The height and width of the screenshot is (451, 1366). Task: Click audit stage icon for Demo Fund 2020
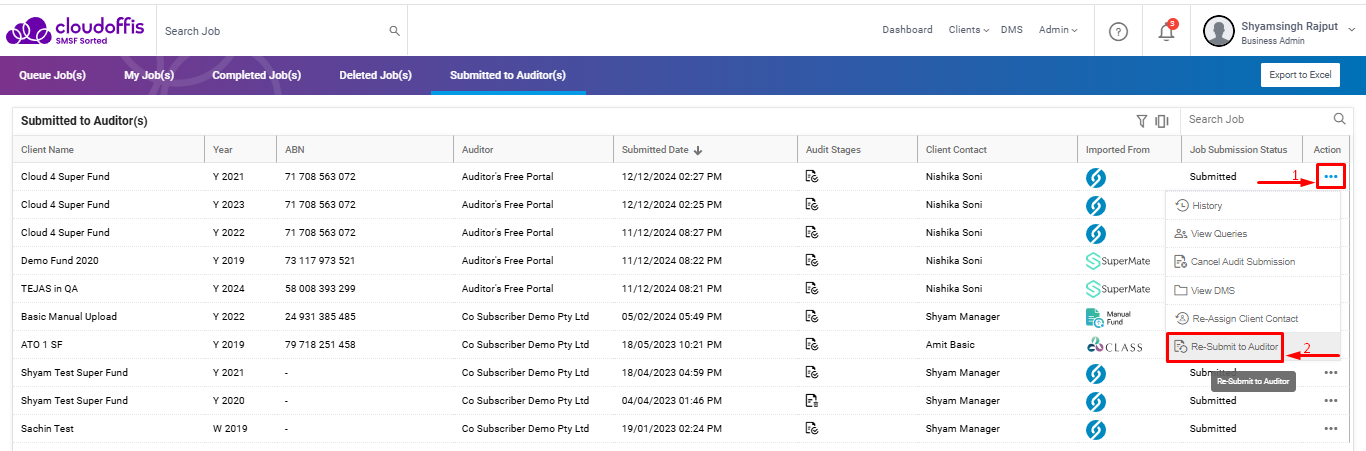tap(812, 261)
